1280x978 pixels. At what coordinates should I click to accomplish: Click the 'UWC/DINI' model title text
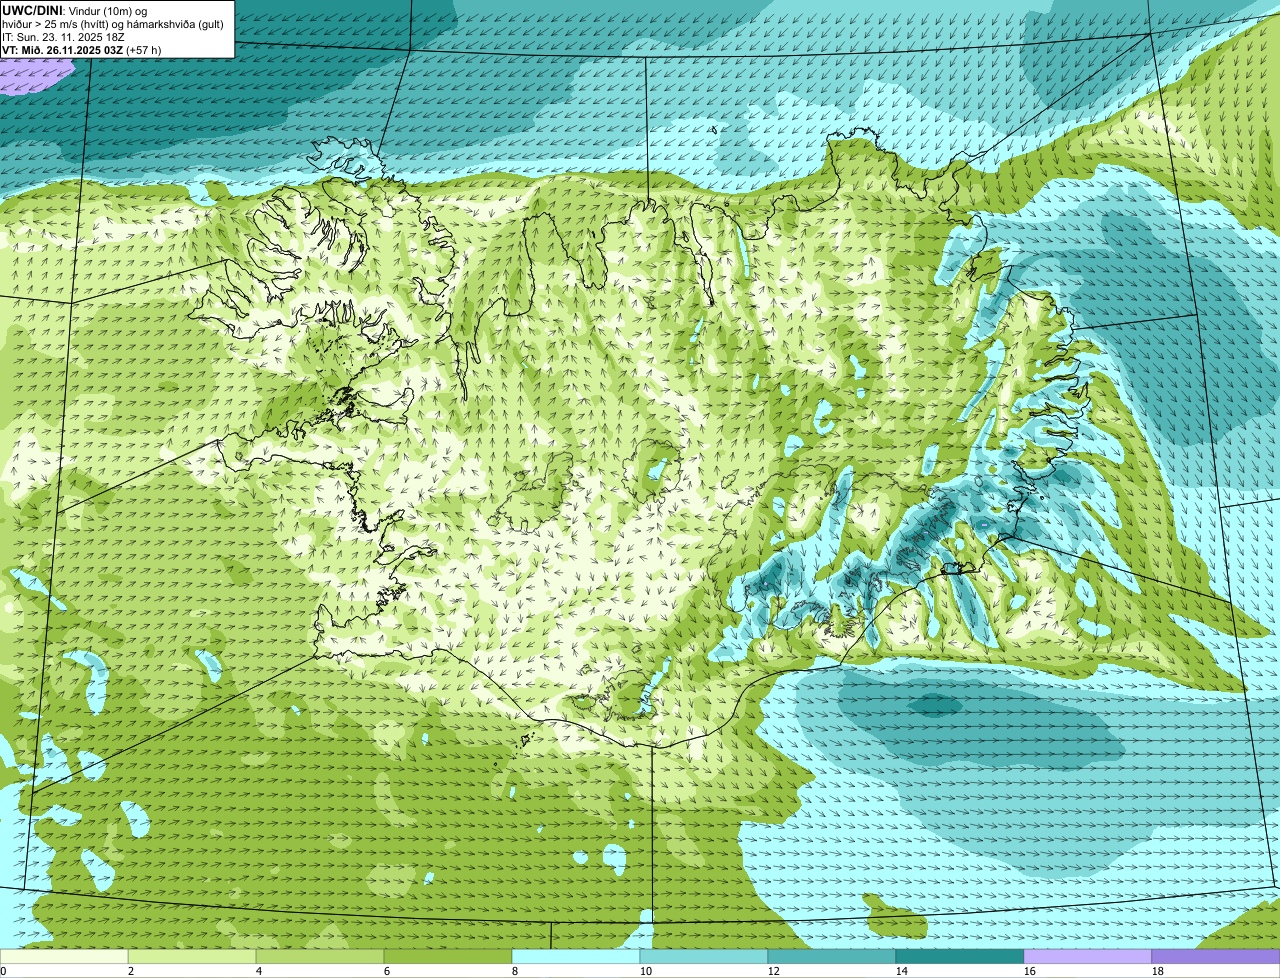tap(33, 10)
